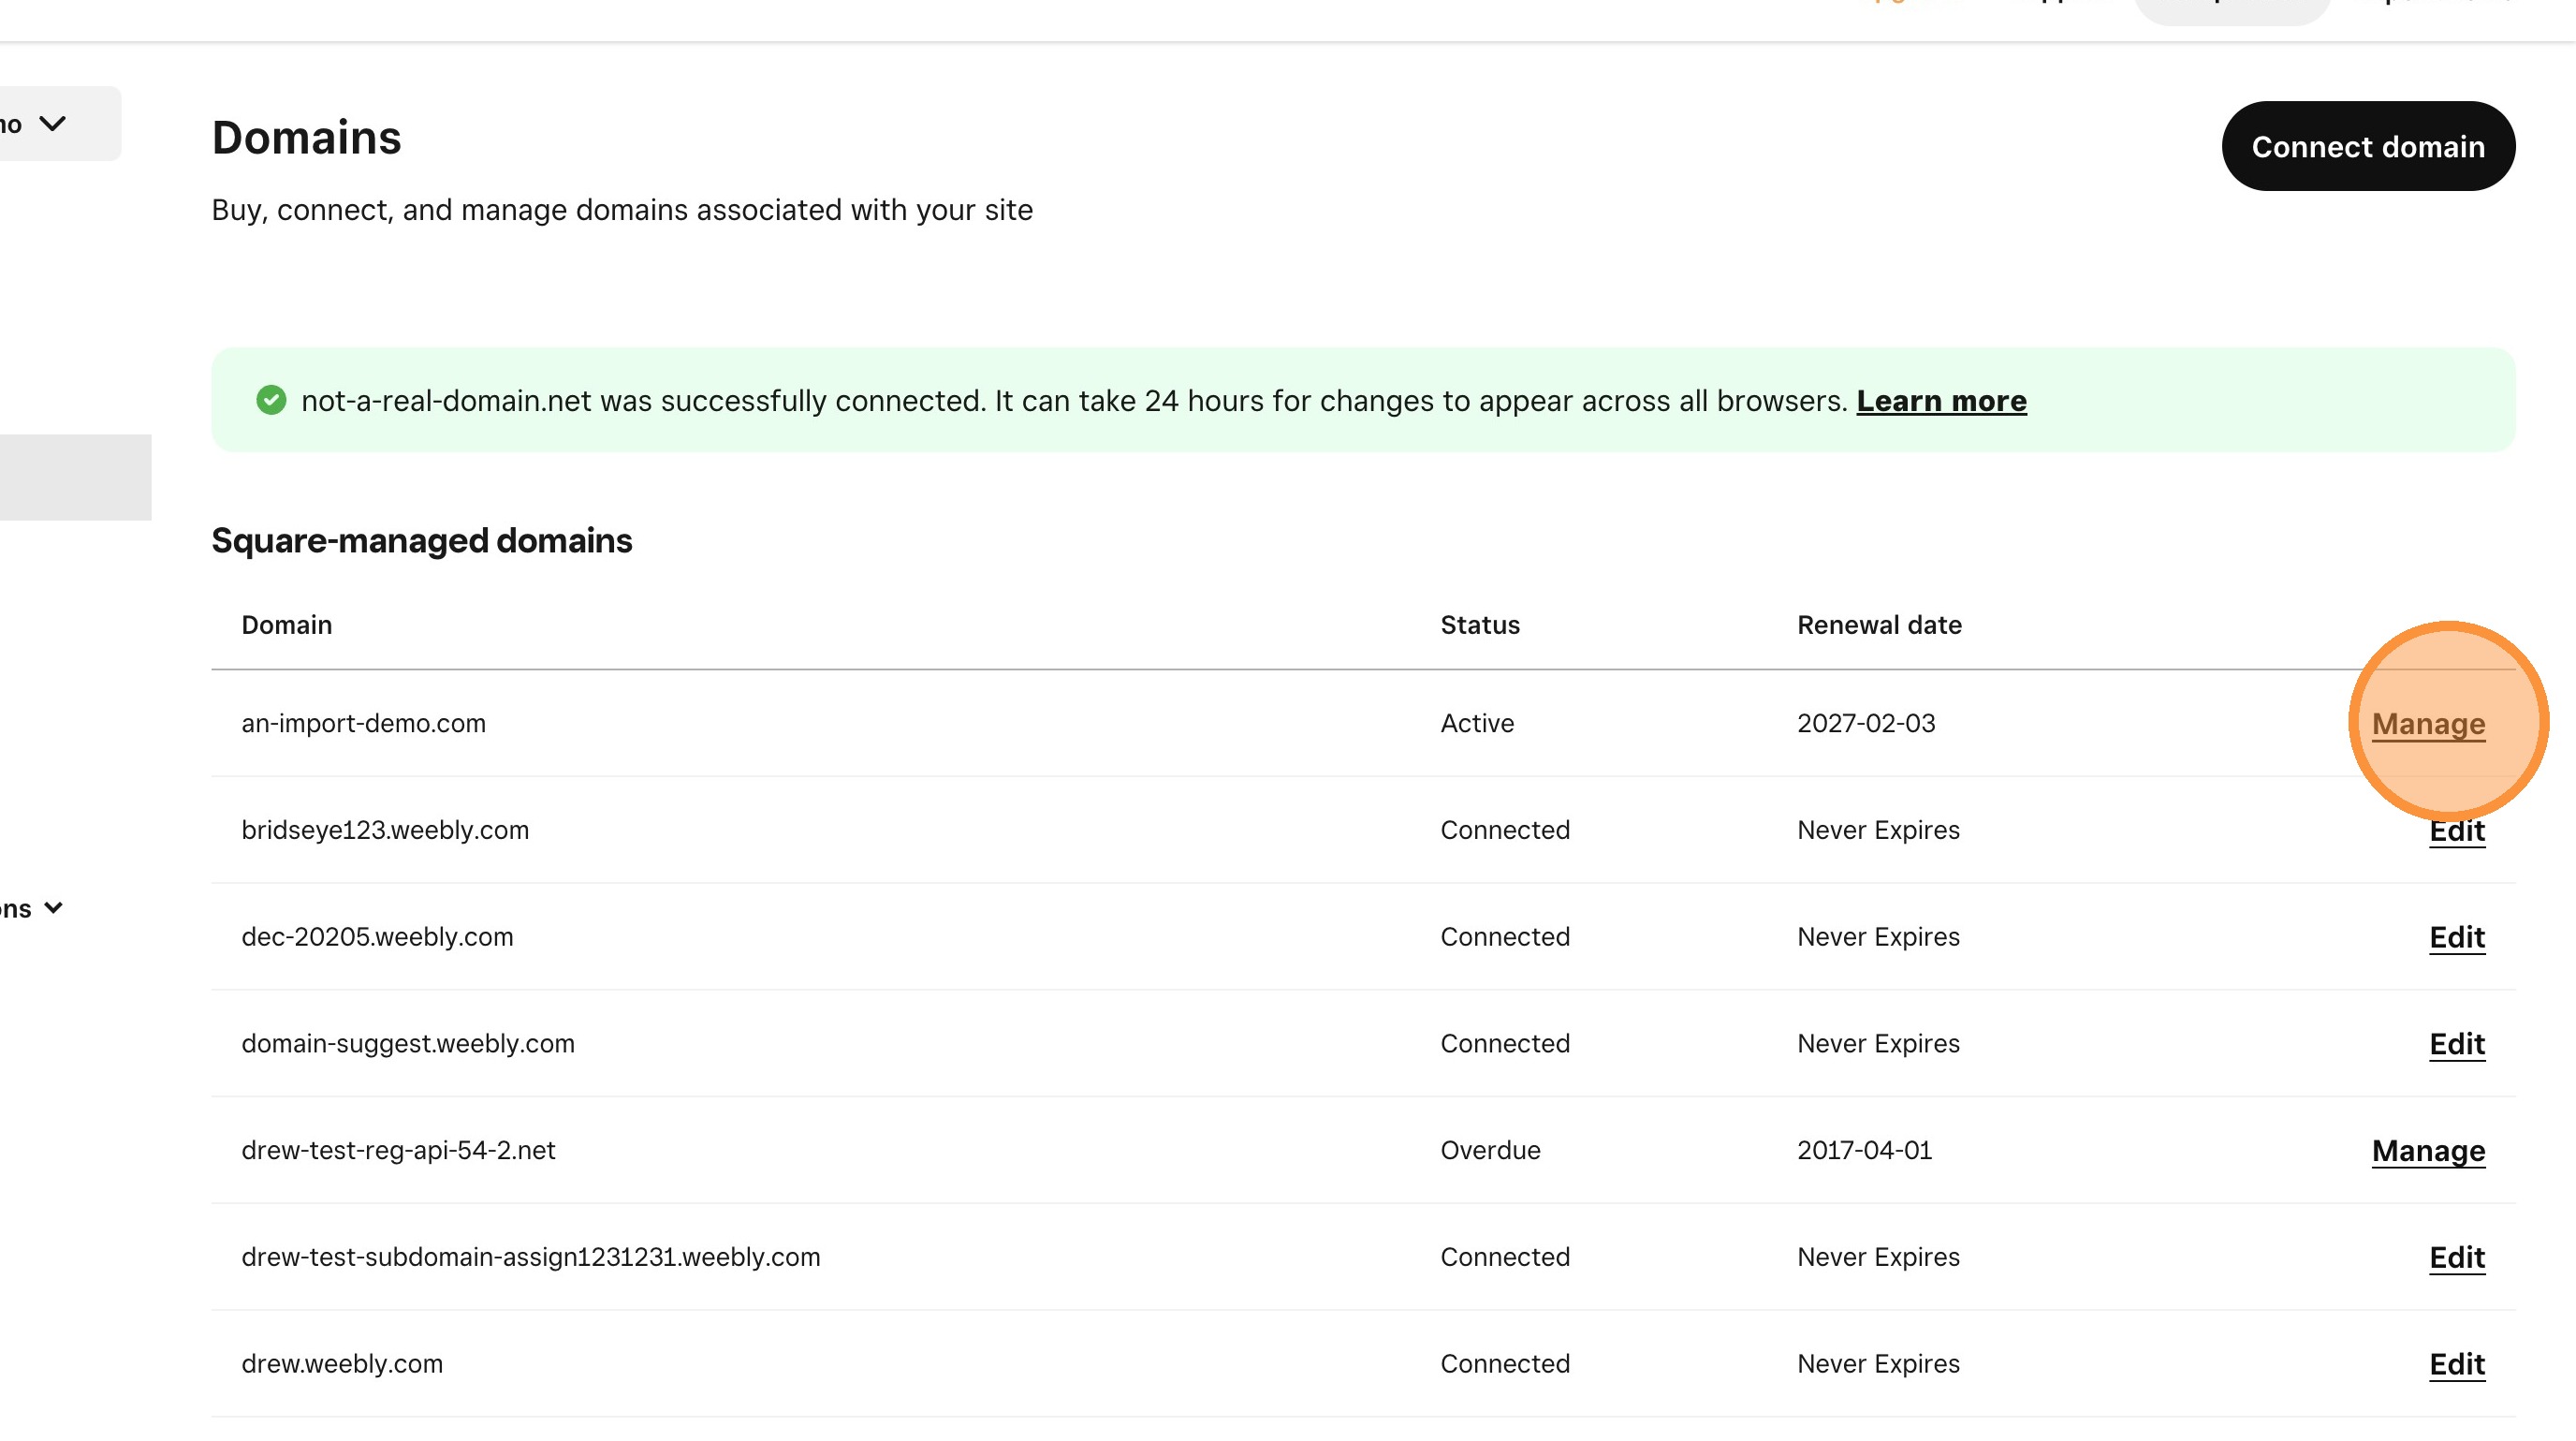2576x1441 pixels.
Task: Click the bridseye123.weebly.com domain name
Action: [x=385, y=830]
